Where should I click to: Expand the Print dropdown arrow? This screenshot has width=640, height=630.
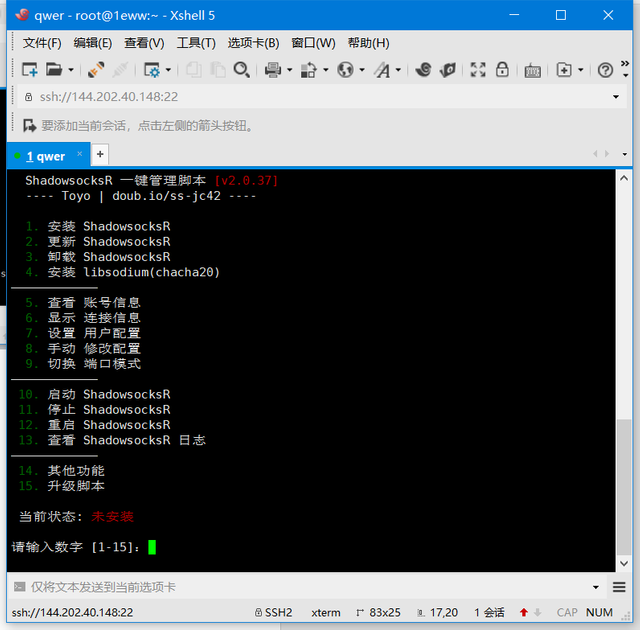[290, 70]
